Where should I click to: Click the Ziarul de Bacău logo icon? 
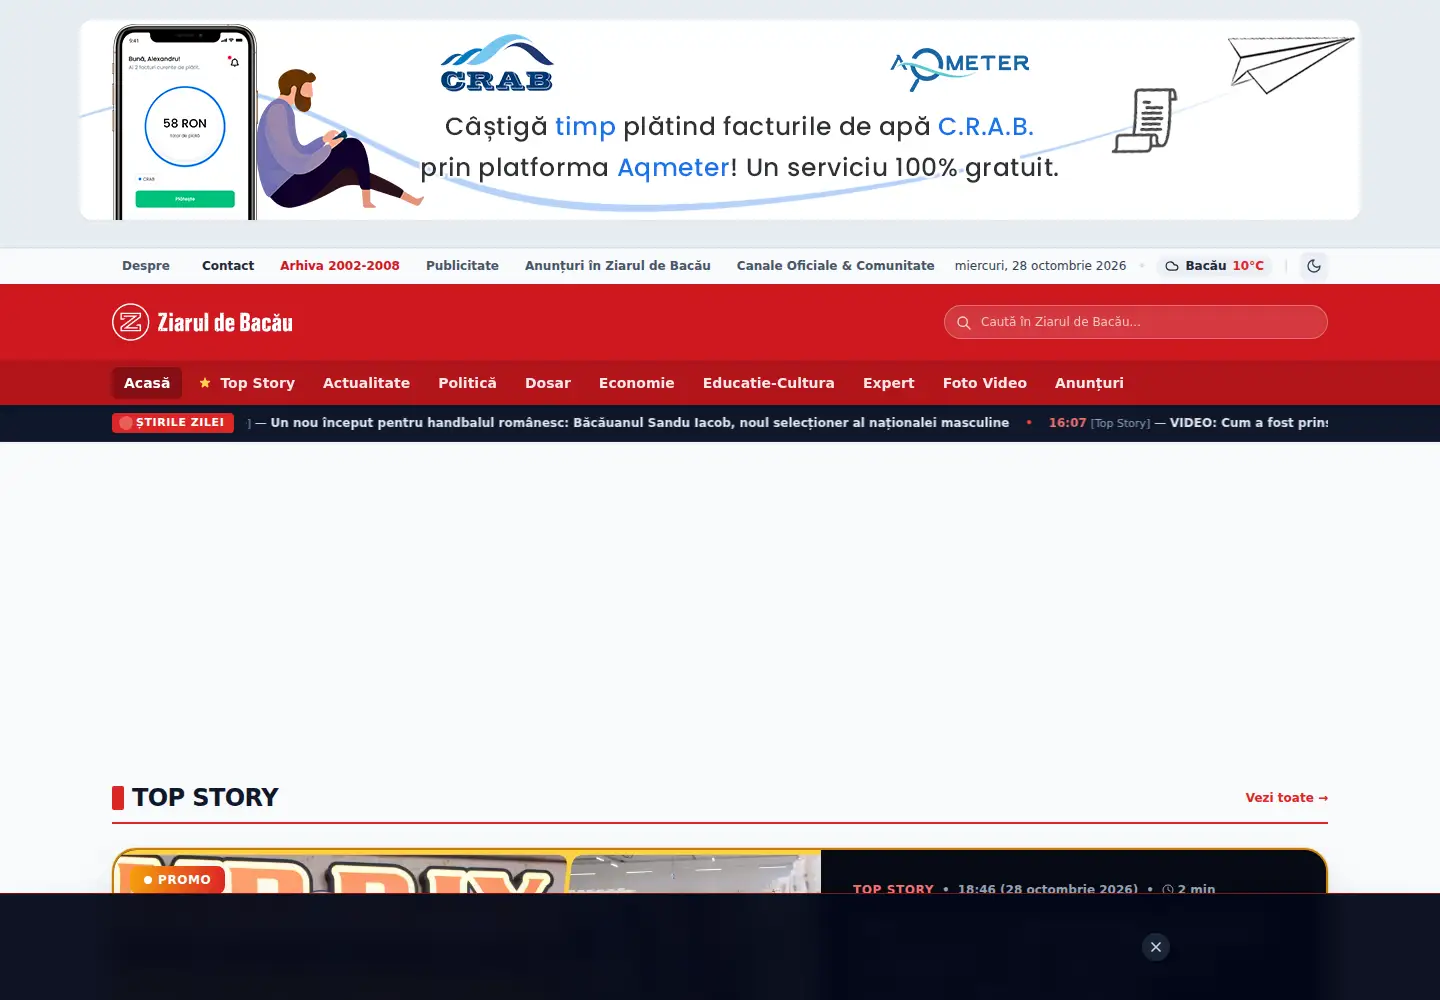130,322
